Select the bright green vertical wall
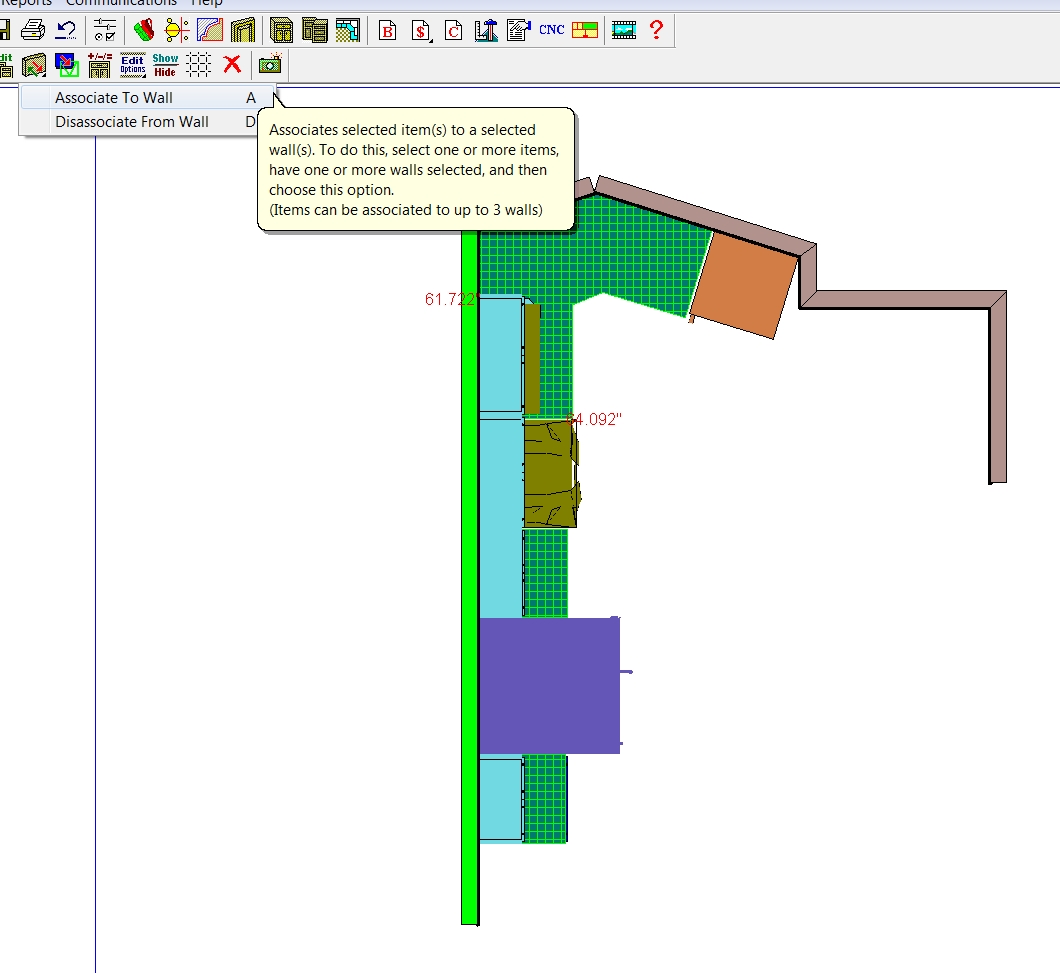The width and height of the screenshot is (1060, 973). point(469,600)
